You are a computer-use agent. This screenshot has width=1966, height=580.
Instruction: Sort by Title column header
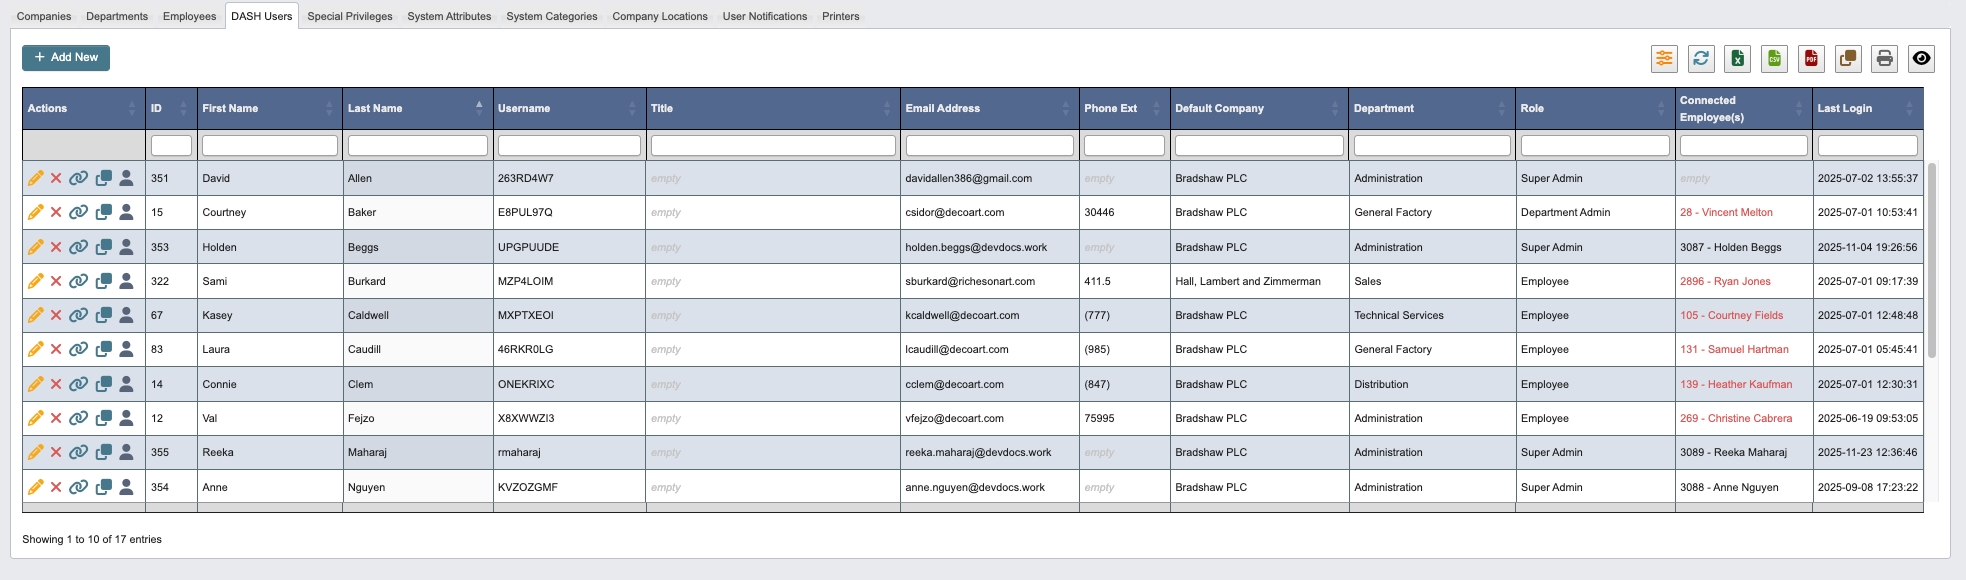[773, 108]
